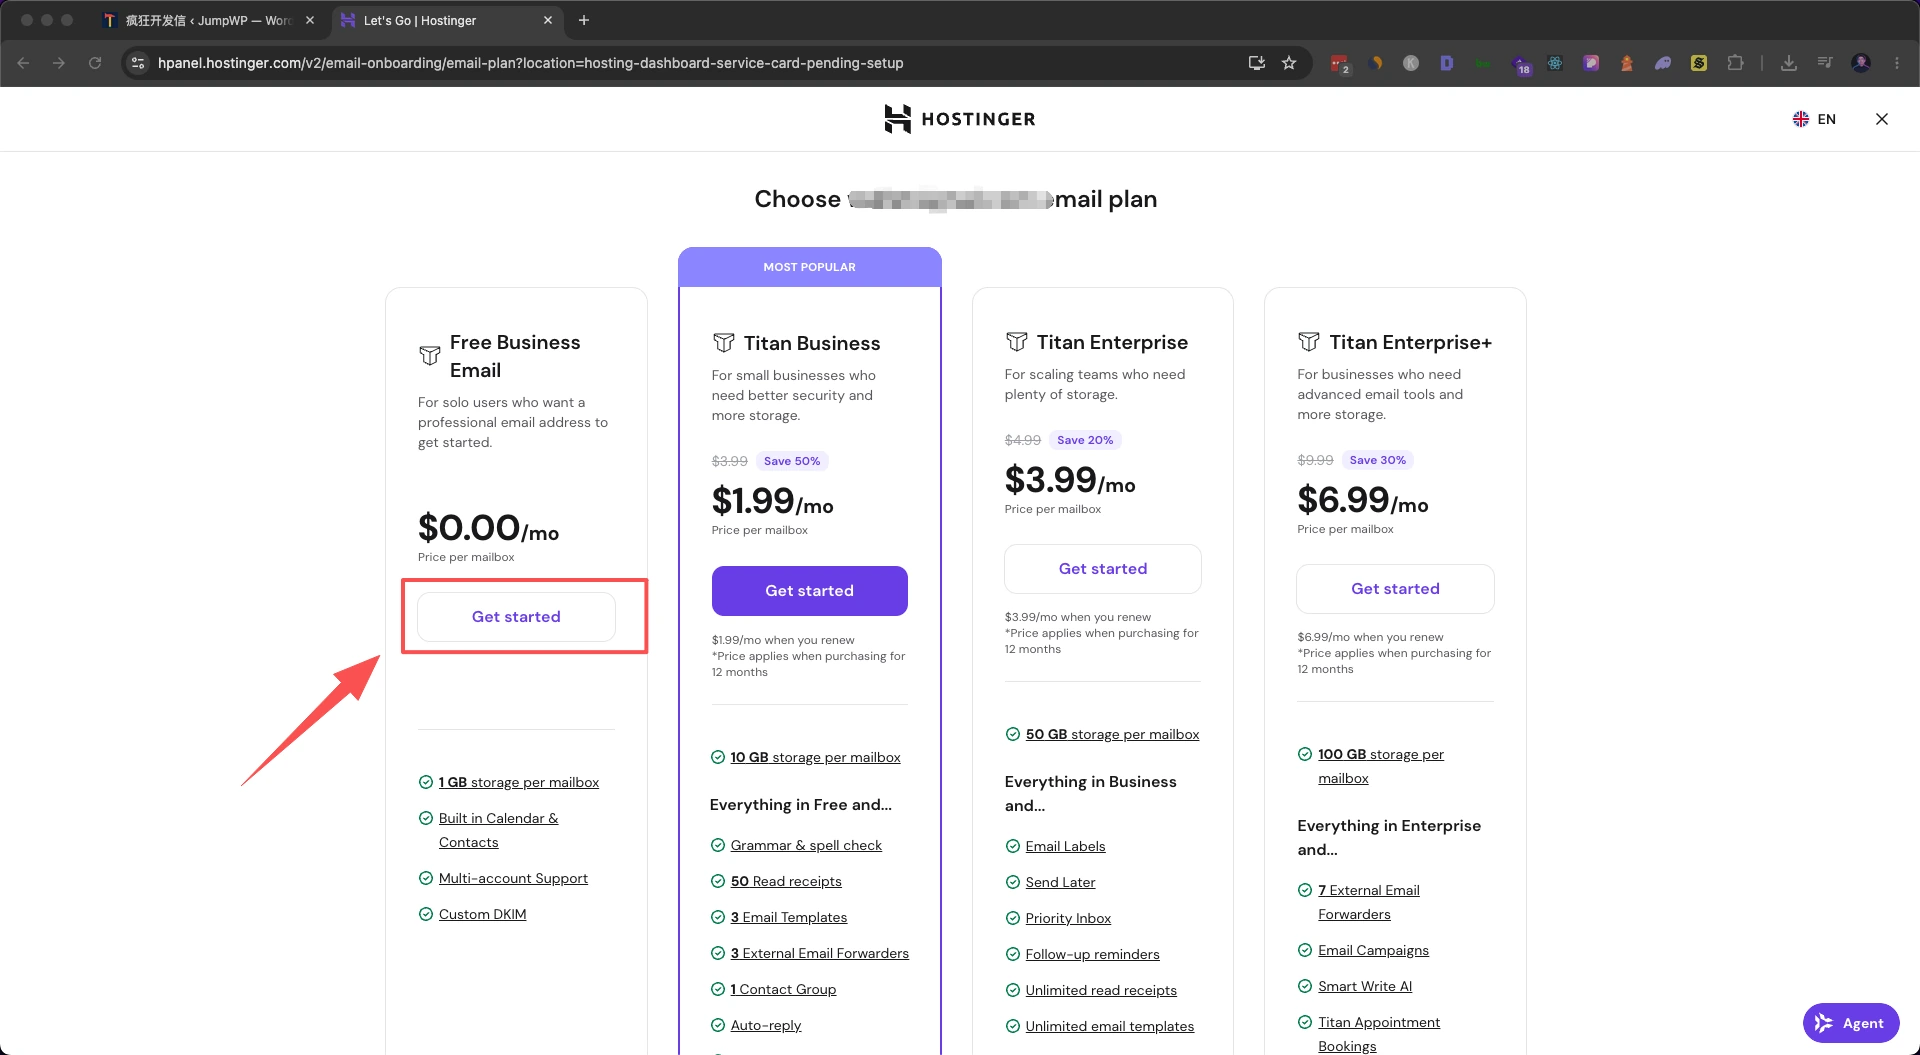Open Titan Appointment Bookings link
The image size is (1920, 1055).
[x=1379, y=1034]
